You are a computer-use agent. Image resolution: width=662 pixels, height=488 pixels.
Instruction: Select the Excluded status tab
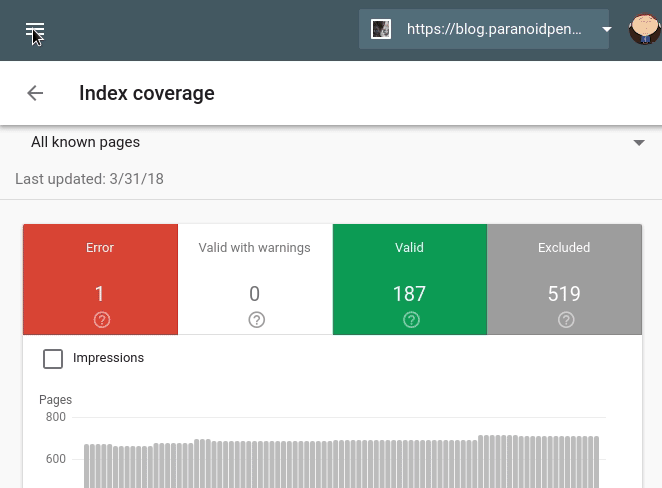(x=564, y=279)
